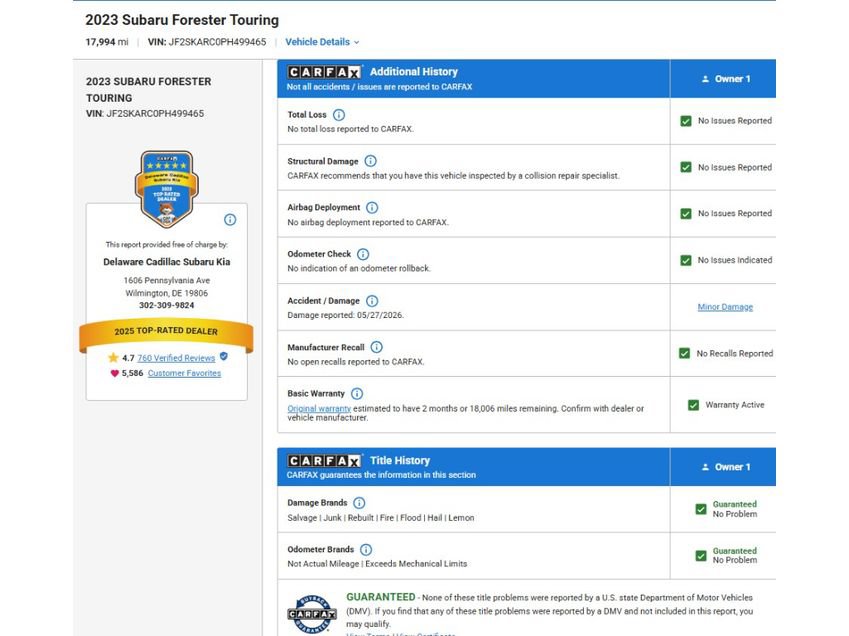This screenshot has width=849, height=636.
Task: Click owner person icon in Additional History header
Action: (x=705, y=79)
